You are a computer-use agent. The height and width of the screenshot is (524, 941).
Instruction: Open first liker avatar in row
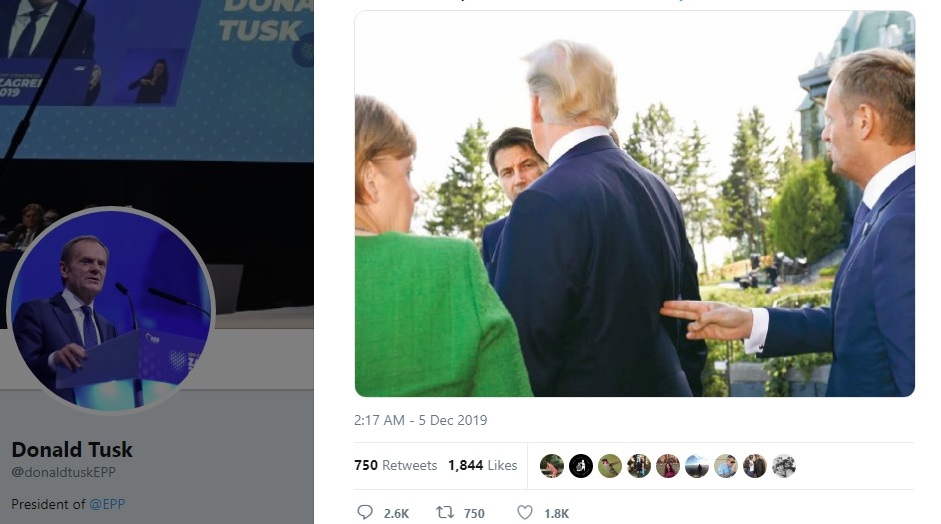[x=552, y=466]
